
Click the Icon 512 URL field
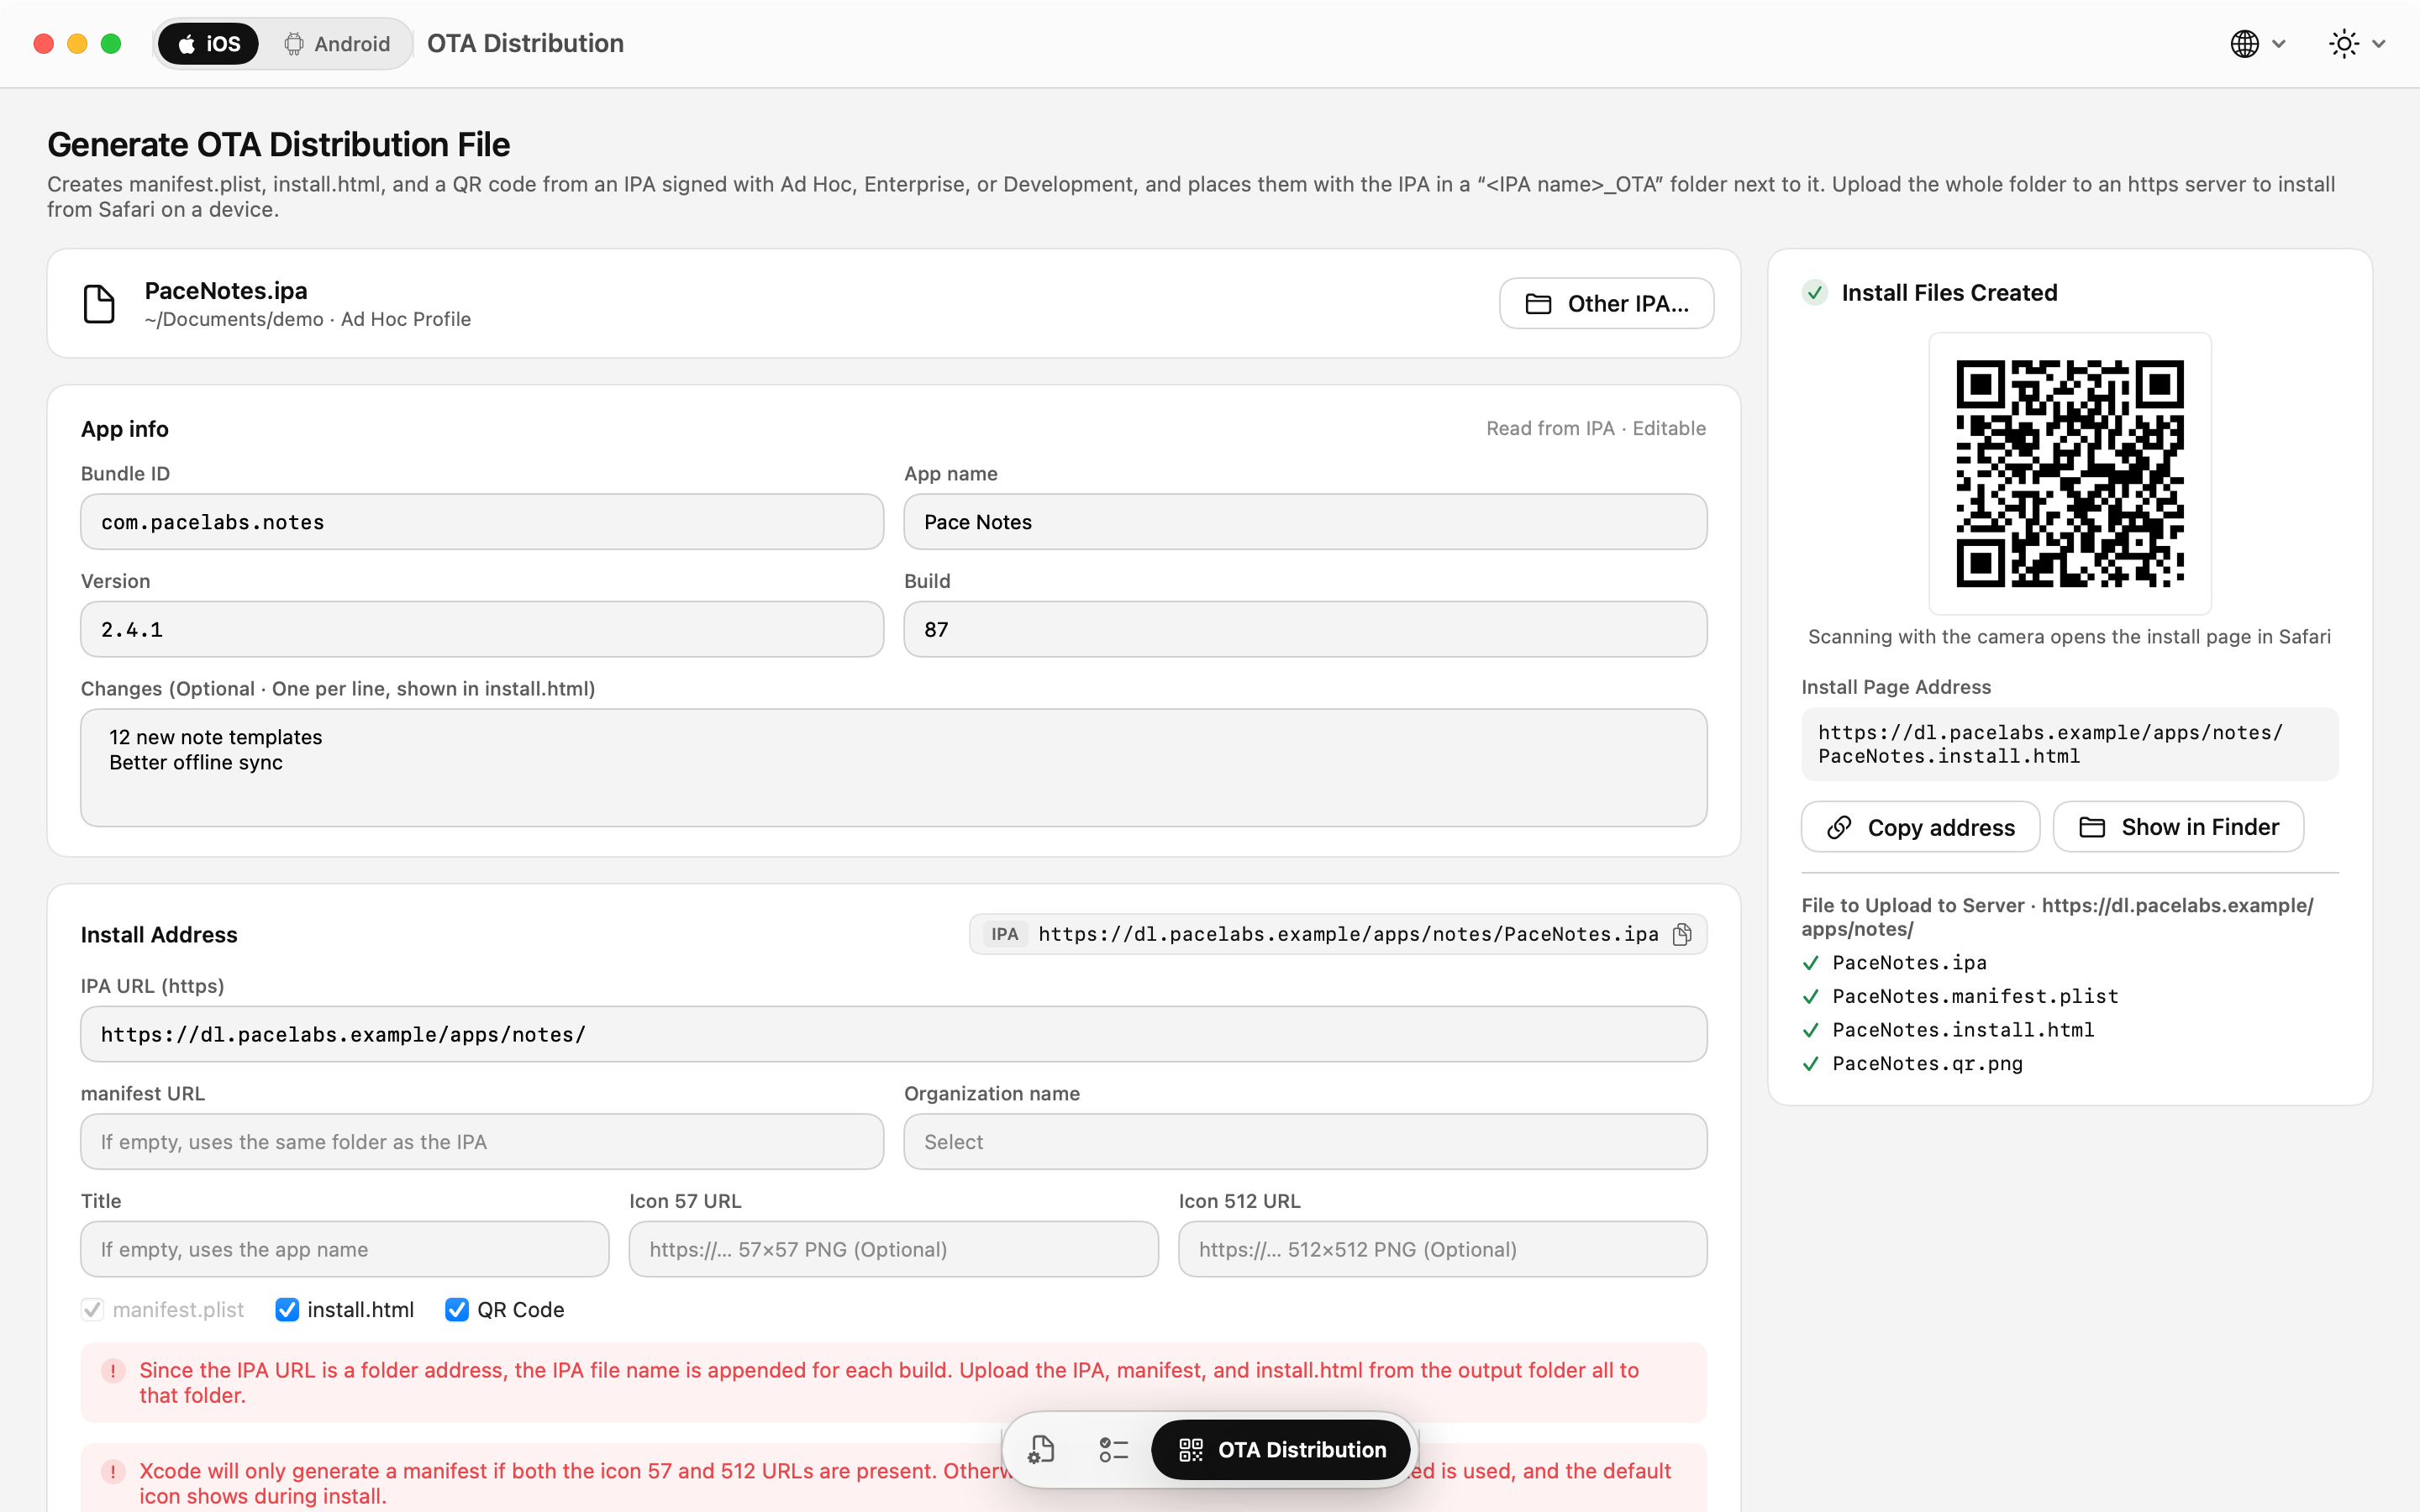pyautogui.click(x=1442, y=1249)
